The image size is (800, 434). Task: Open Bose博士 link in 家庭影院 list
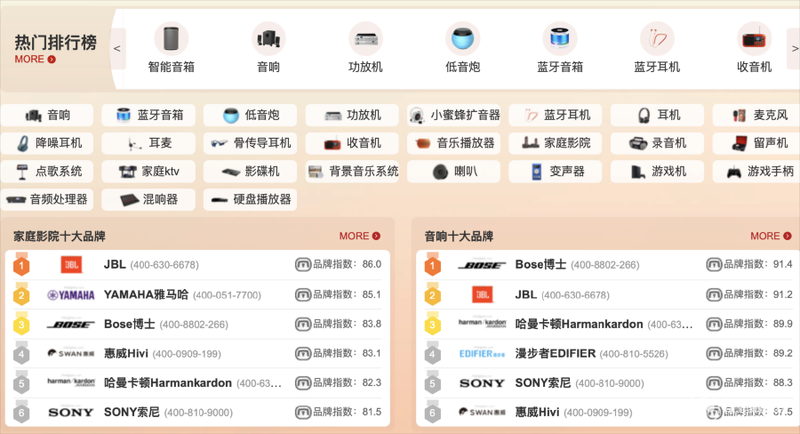(x=130, y=324)
